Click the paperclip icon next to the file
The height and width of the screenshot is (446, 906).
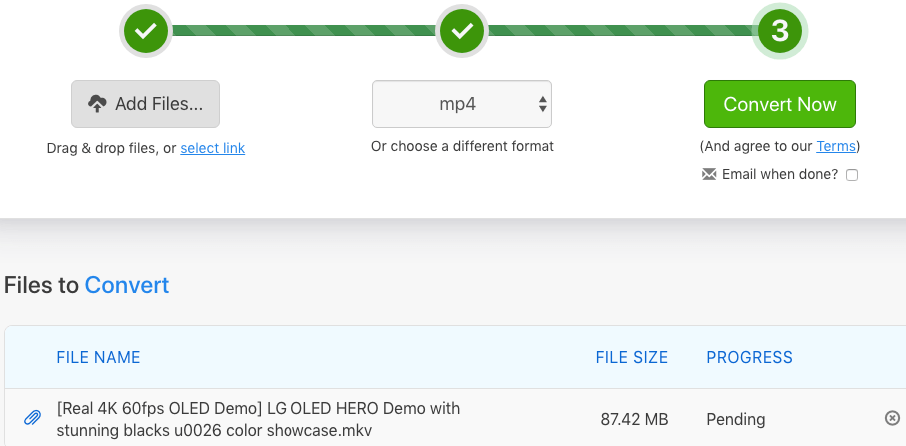(x=33, y=418)
